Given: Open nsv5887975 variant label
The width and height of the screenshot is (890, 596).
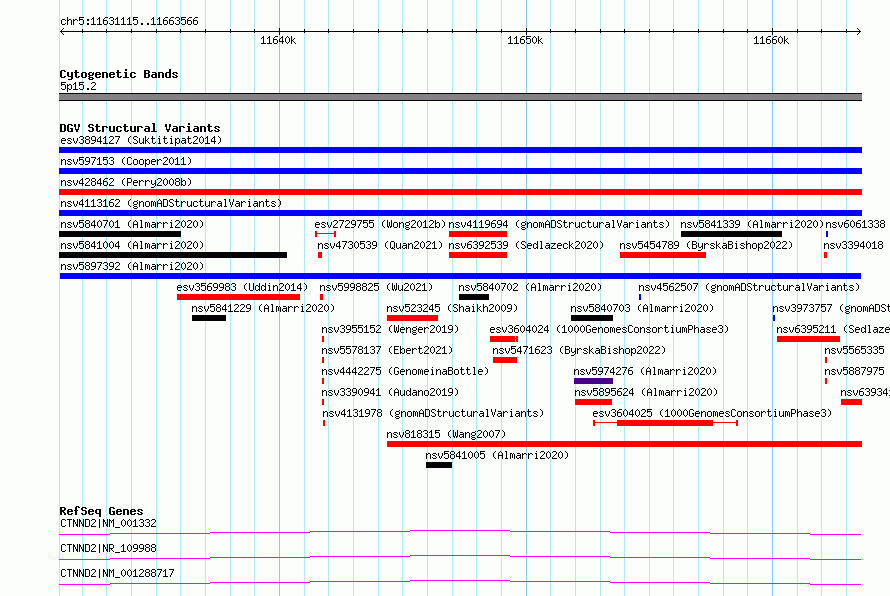Looking at the screenshot, I should tap(854, 371).
